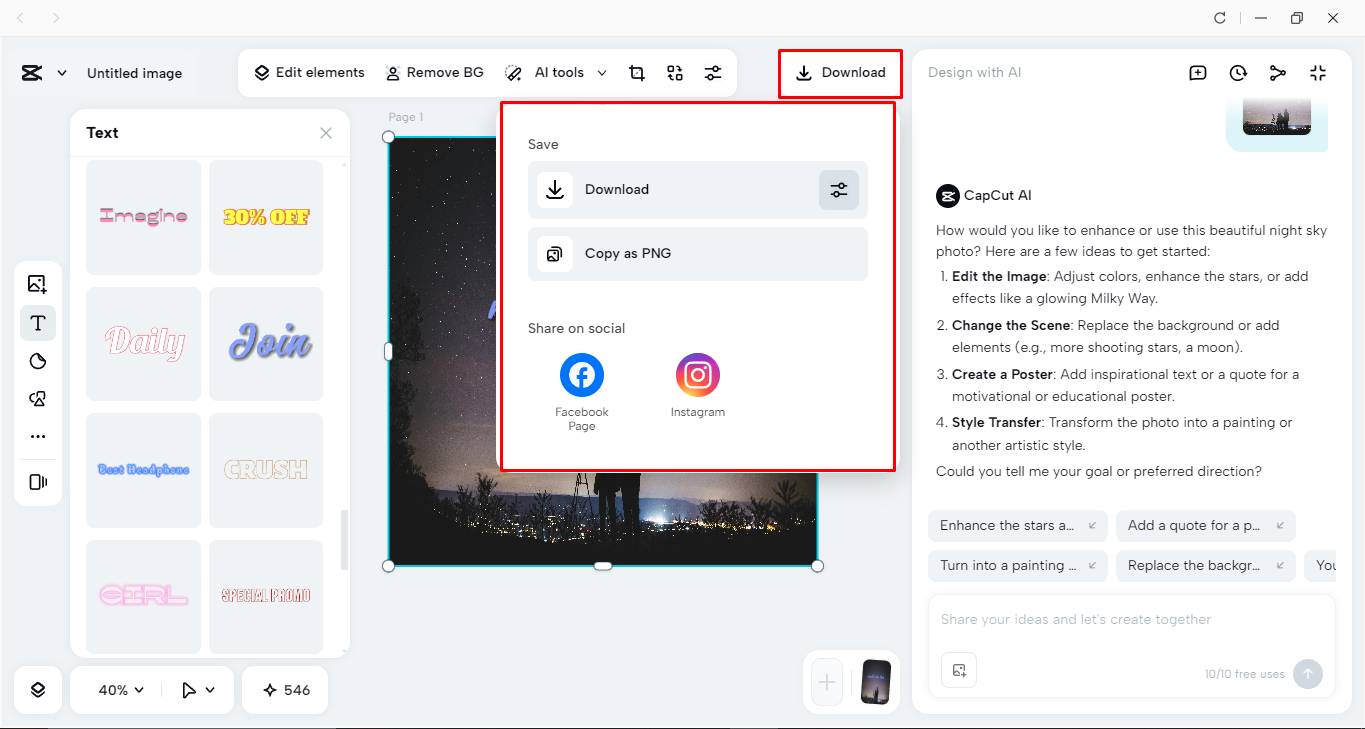The width and height of the screenshot is (1365, 729).
Task: Click the '10/10 free uses' text
Action: click(1245, 674)
